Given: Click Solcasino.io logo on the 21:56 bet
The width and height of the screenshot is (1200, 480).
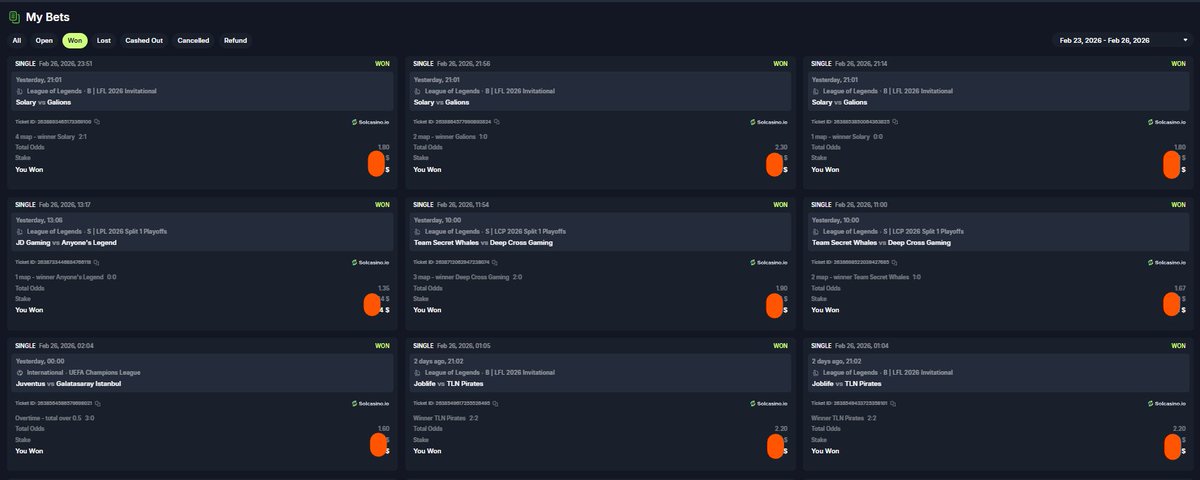Looking at the screenshot, I should point(768,122).
